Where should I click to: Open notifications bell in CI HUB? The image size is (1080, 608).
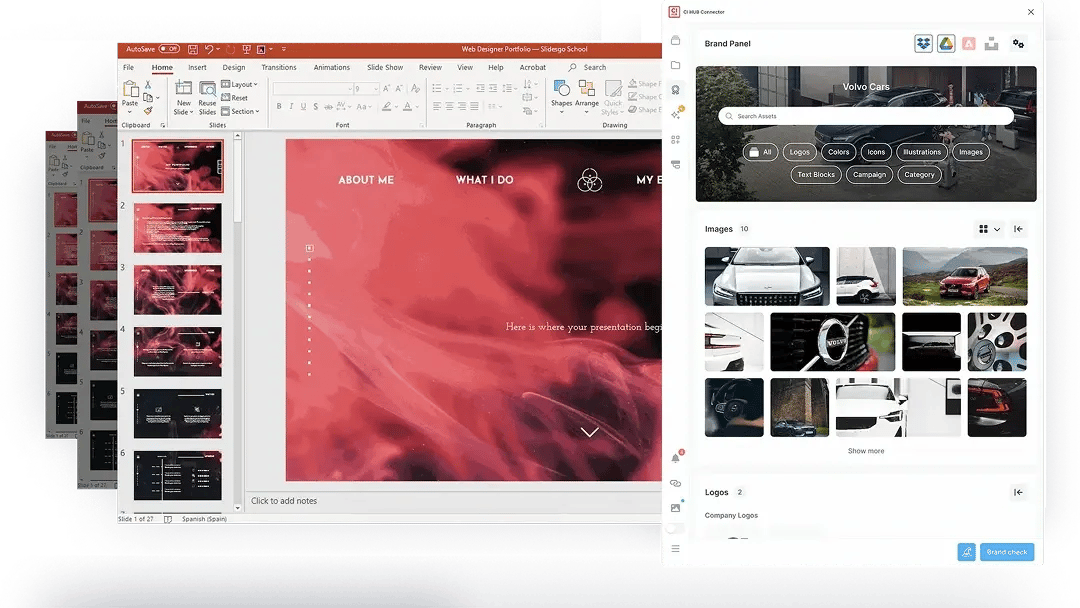(676, 458)
